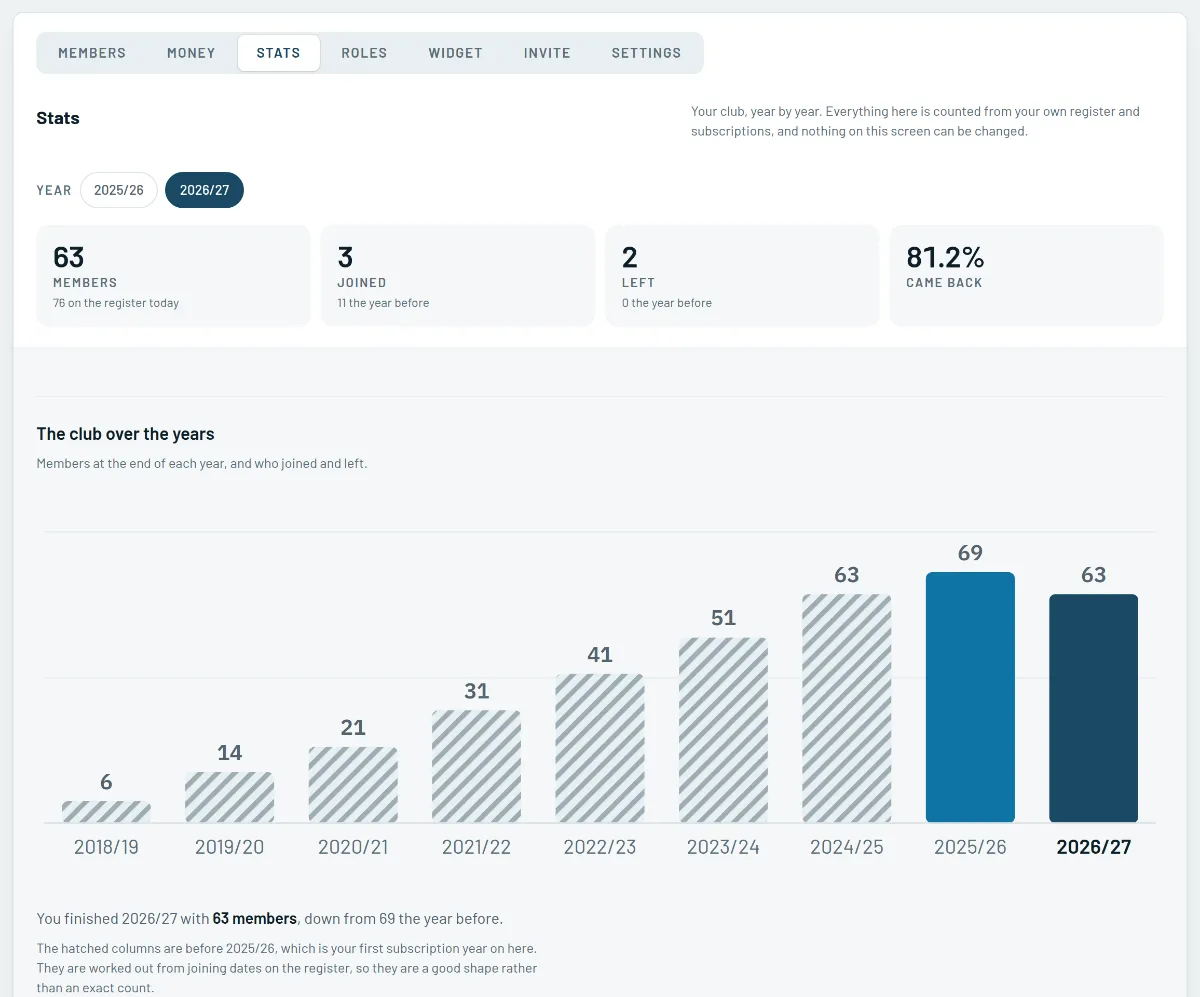The height and width of the screenshot is (997, 1200).
Task: Select the 2025/26 year pill
Action: tap(119, 190)
